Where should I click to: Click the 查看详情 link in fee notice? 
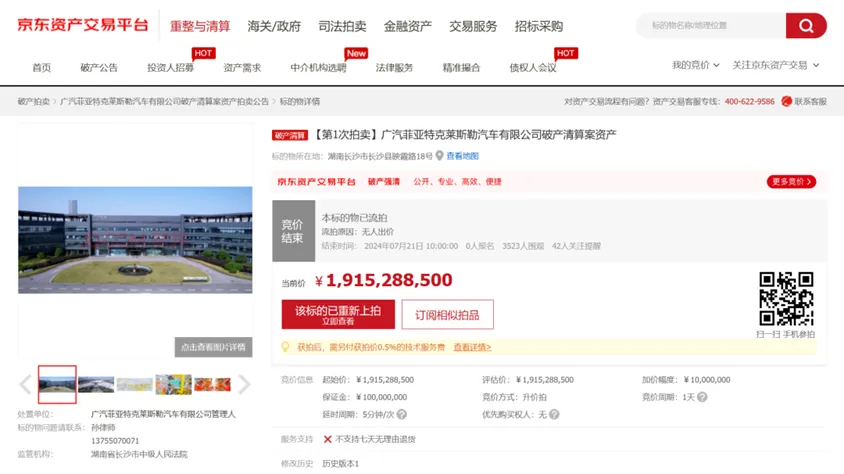point(472,347)
